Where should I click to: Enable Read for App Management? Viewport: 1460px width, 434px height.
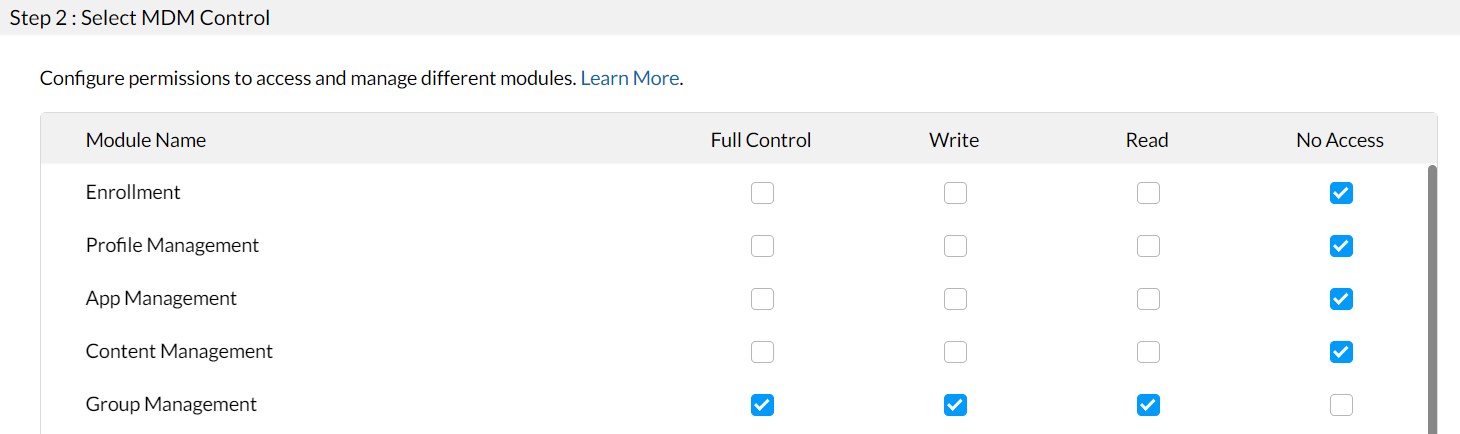1148,299
